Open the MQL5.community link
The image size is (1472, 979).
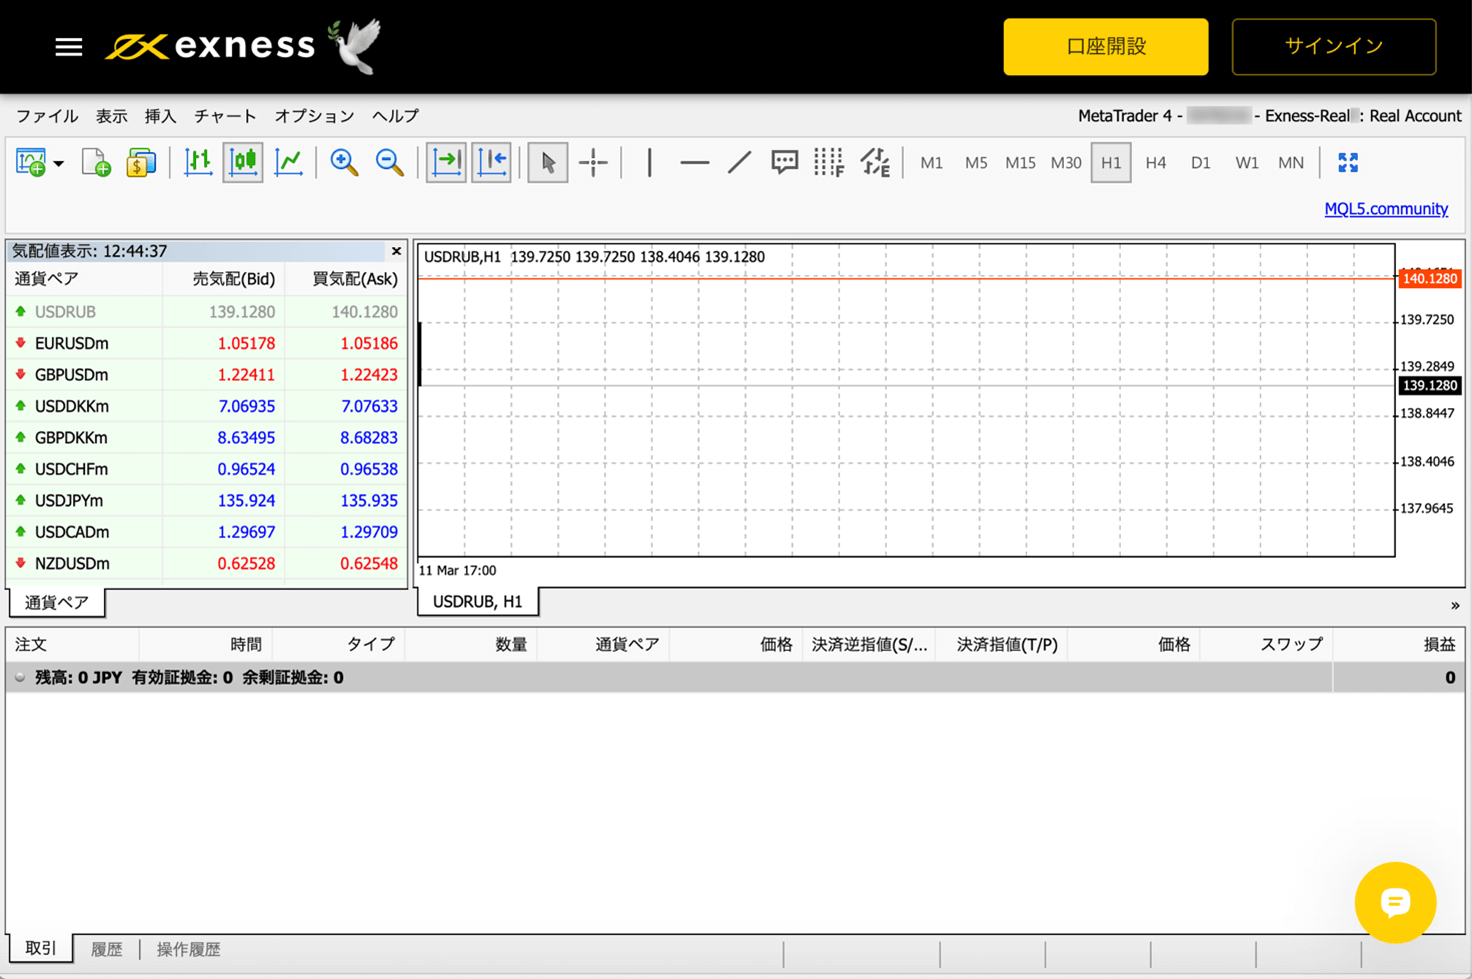coord(1386,209)
